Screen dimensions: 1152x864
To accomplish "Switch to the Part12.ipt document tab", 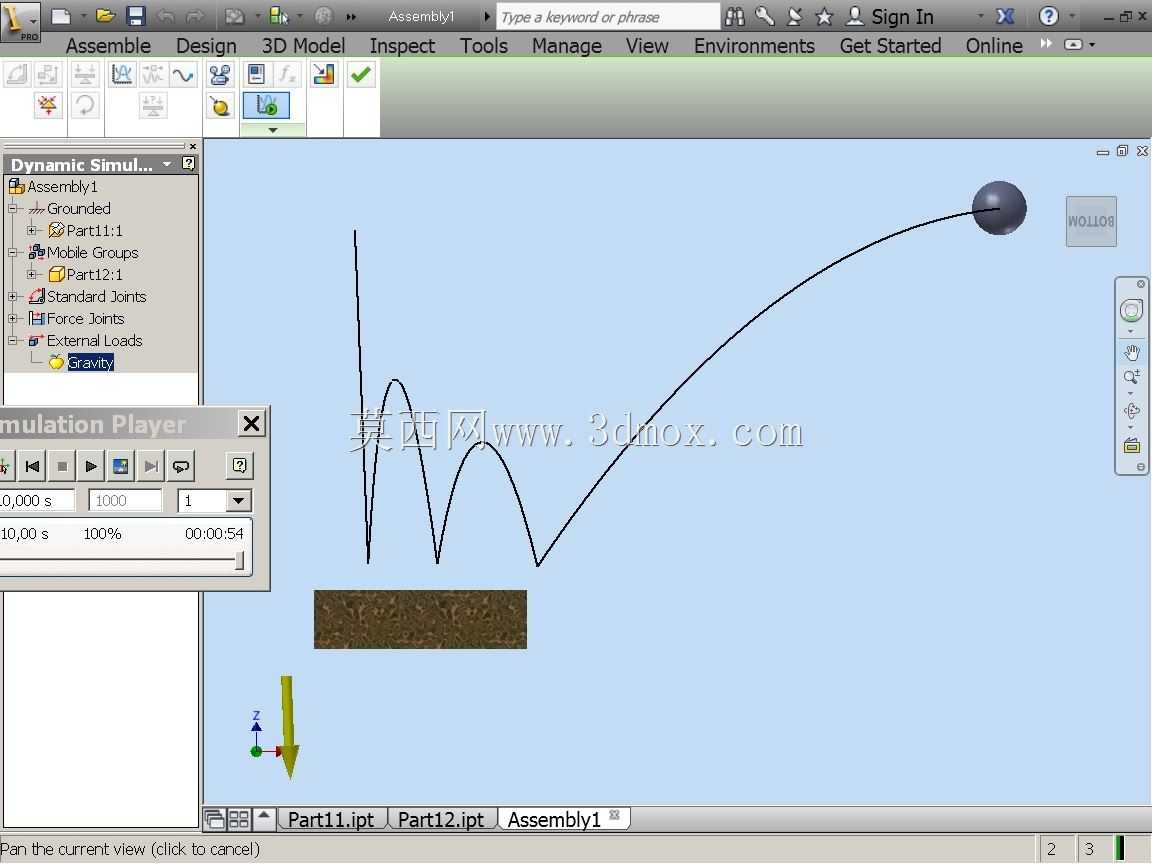I will pyautogui.click(x=441, y=819).
